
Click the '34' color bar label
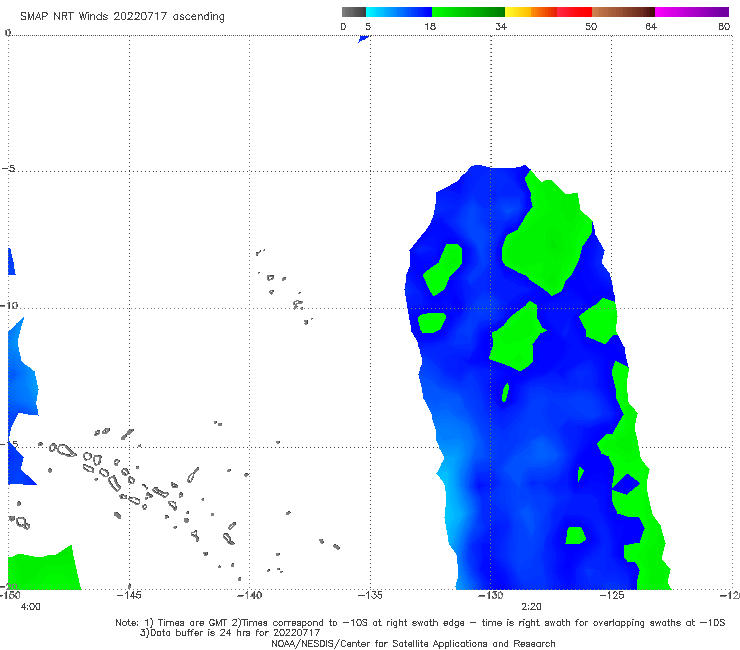[x=501, y=26]
